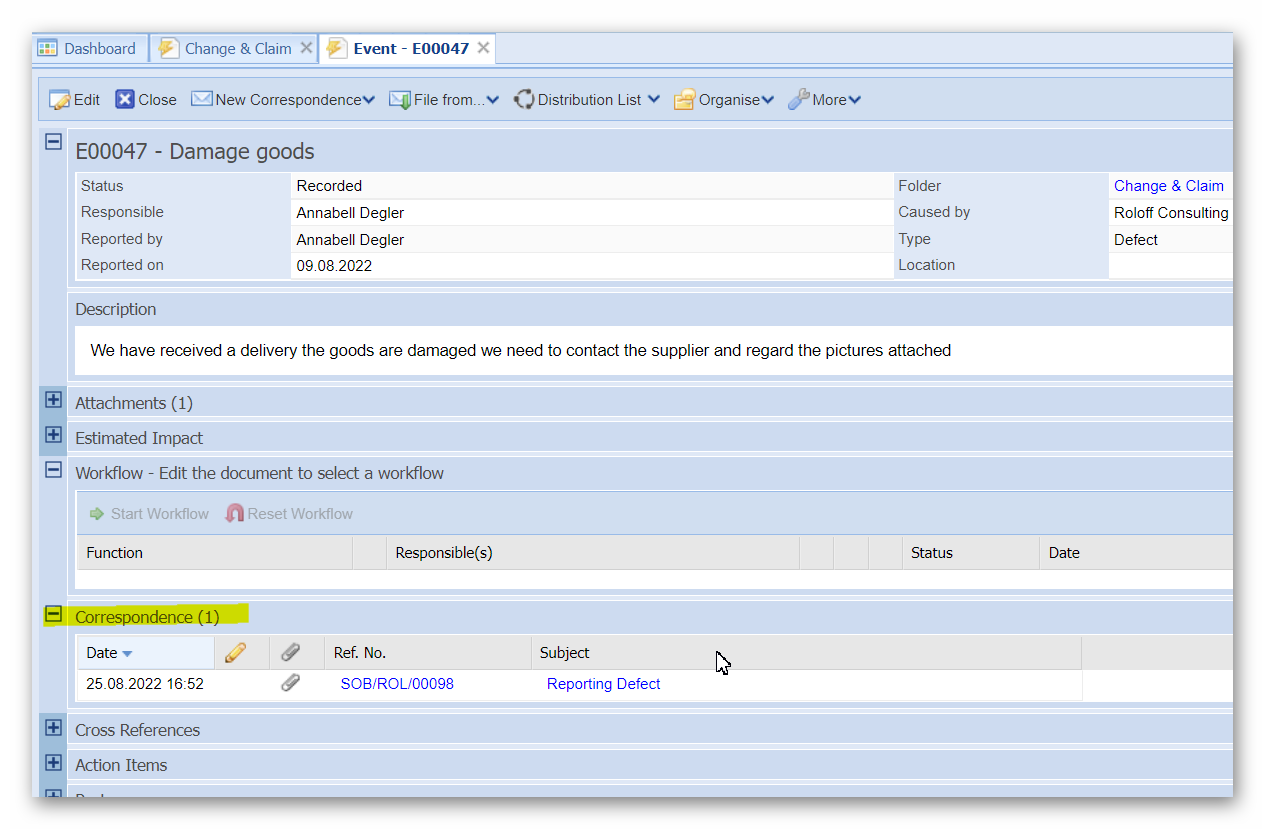Click the New Correspondence envelope icon
The width and height of the screenshot is (1265, 829).
[202, 100]
